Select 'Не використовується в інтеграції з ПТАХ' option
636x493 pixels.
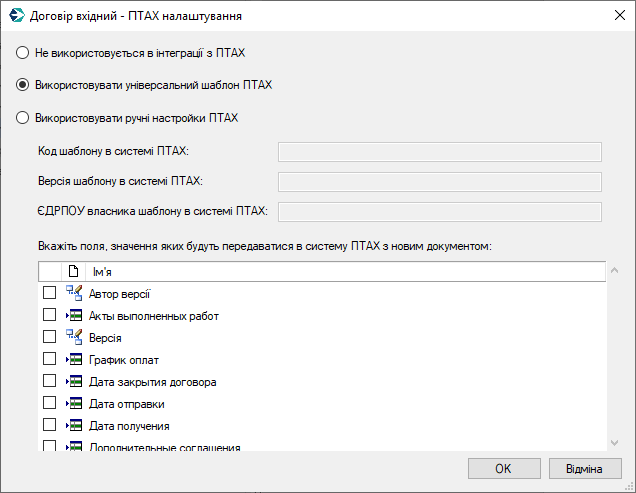click(22, 53)
